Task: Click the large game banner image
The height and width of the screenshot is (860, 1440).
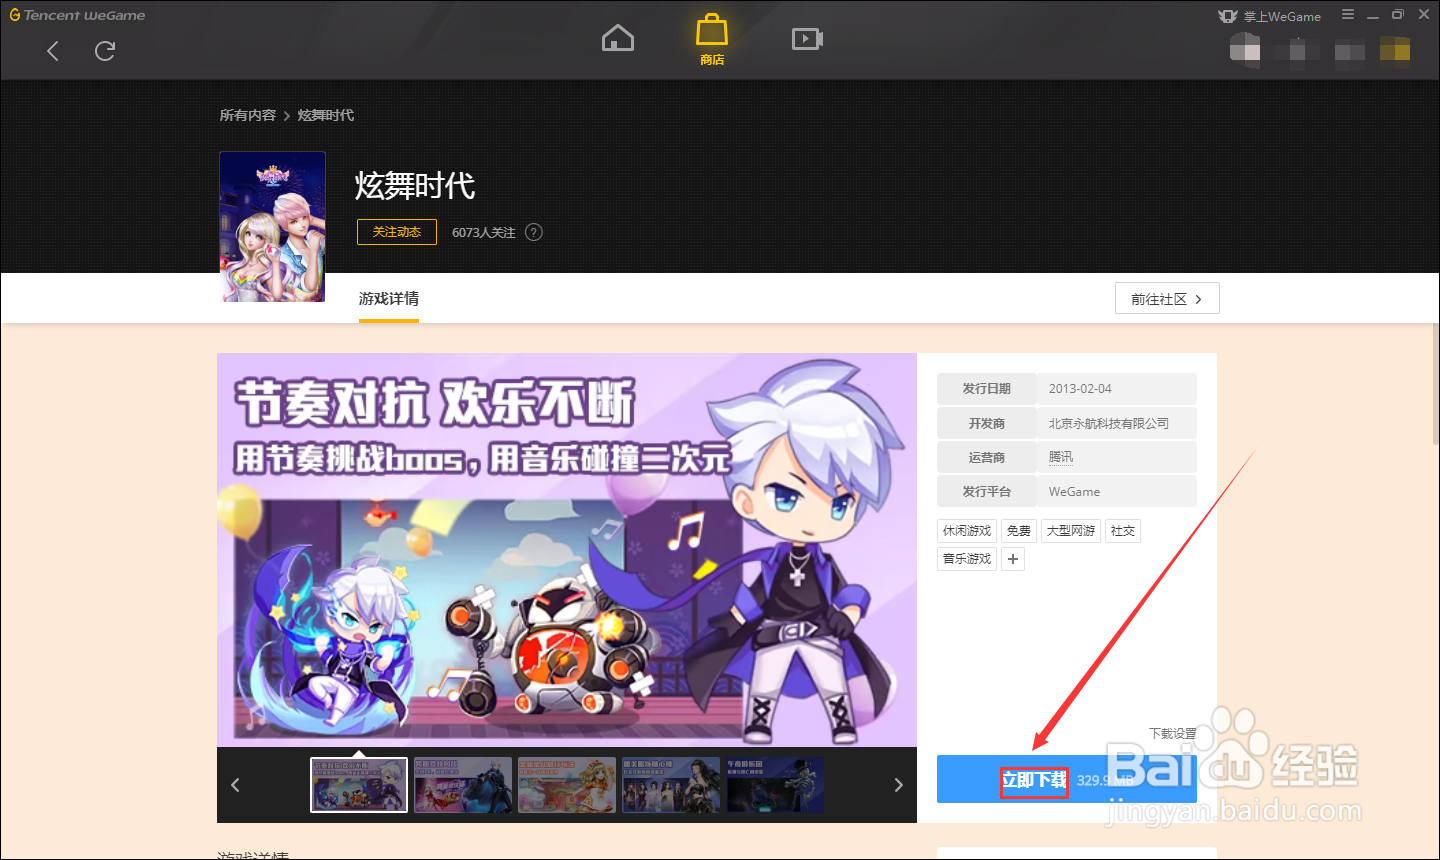Action: coord(567,550)
